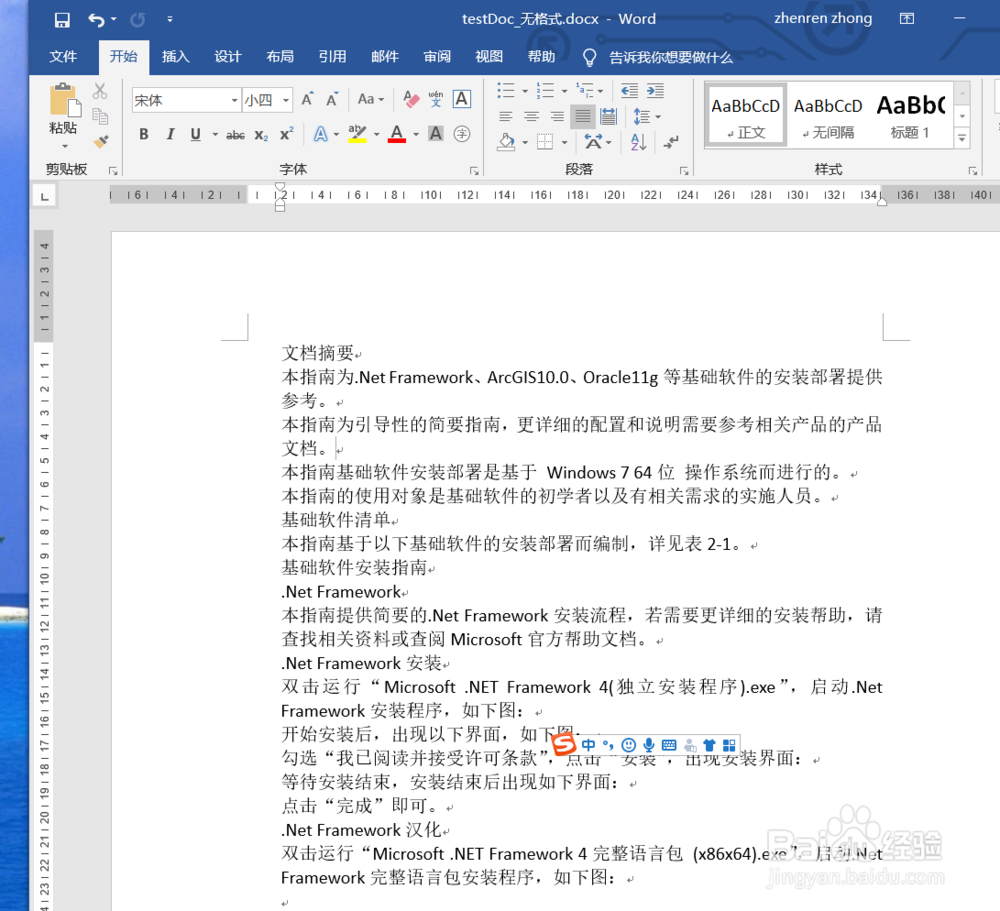1000x911 pixels.
Task: Select the 正文 style
Action: (746, 115)
